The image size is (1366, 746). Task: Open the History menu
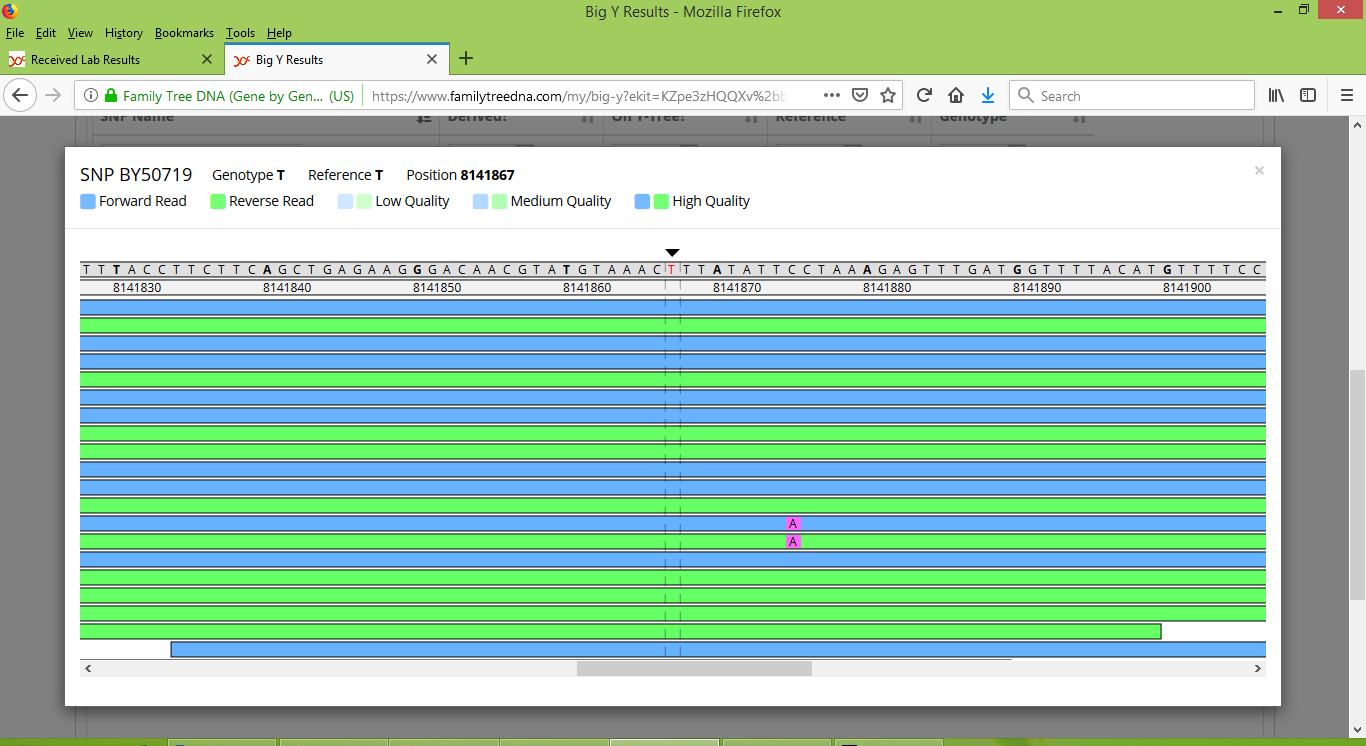[124, 33]
